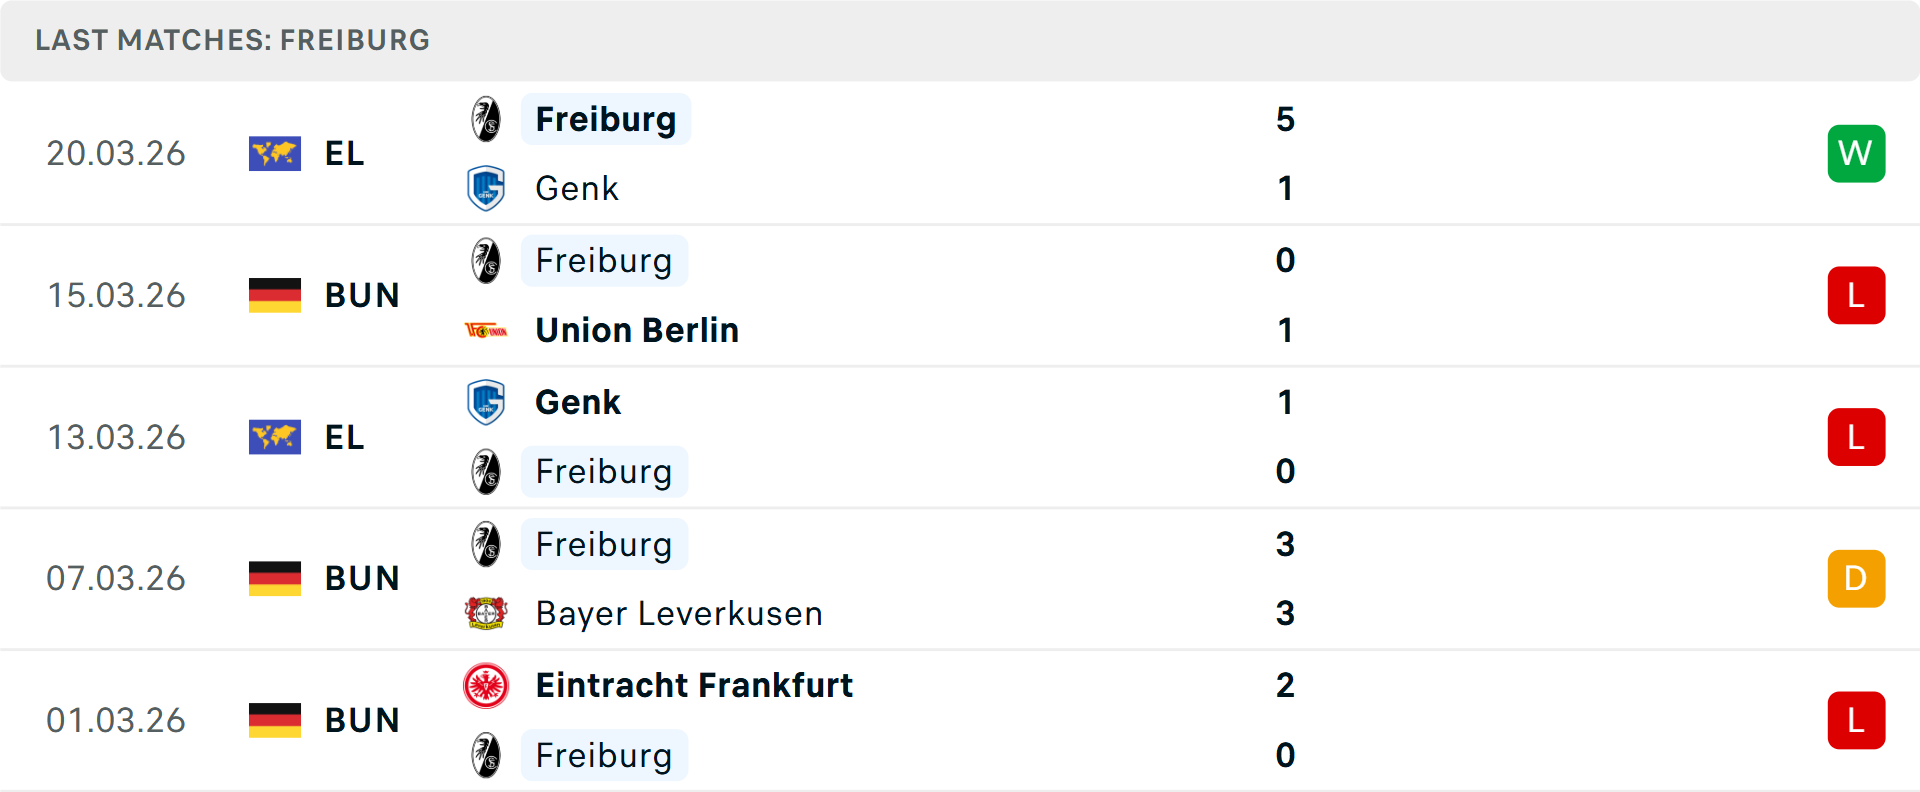Select the Genk club logo in the first match row
The image size is (1920, 792).
coord(487,187)
